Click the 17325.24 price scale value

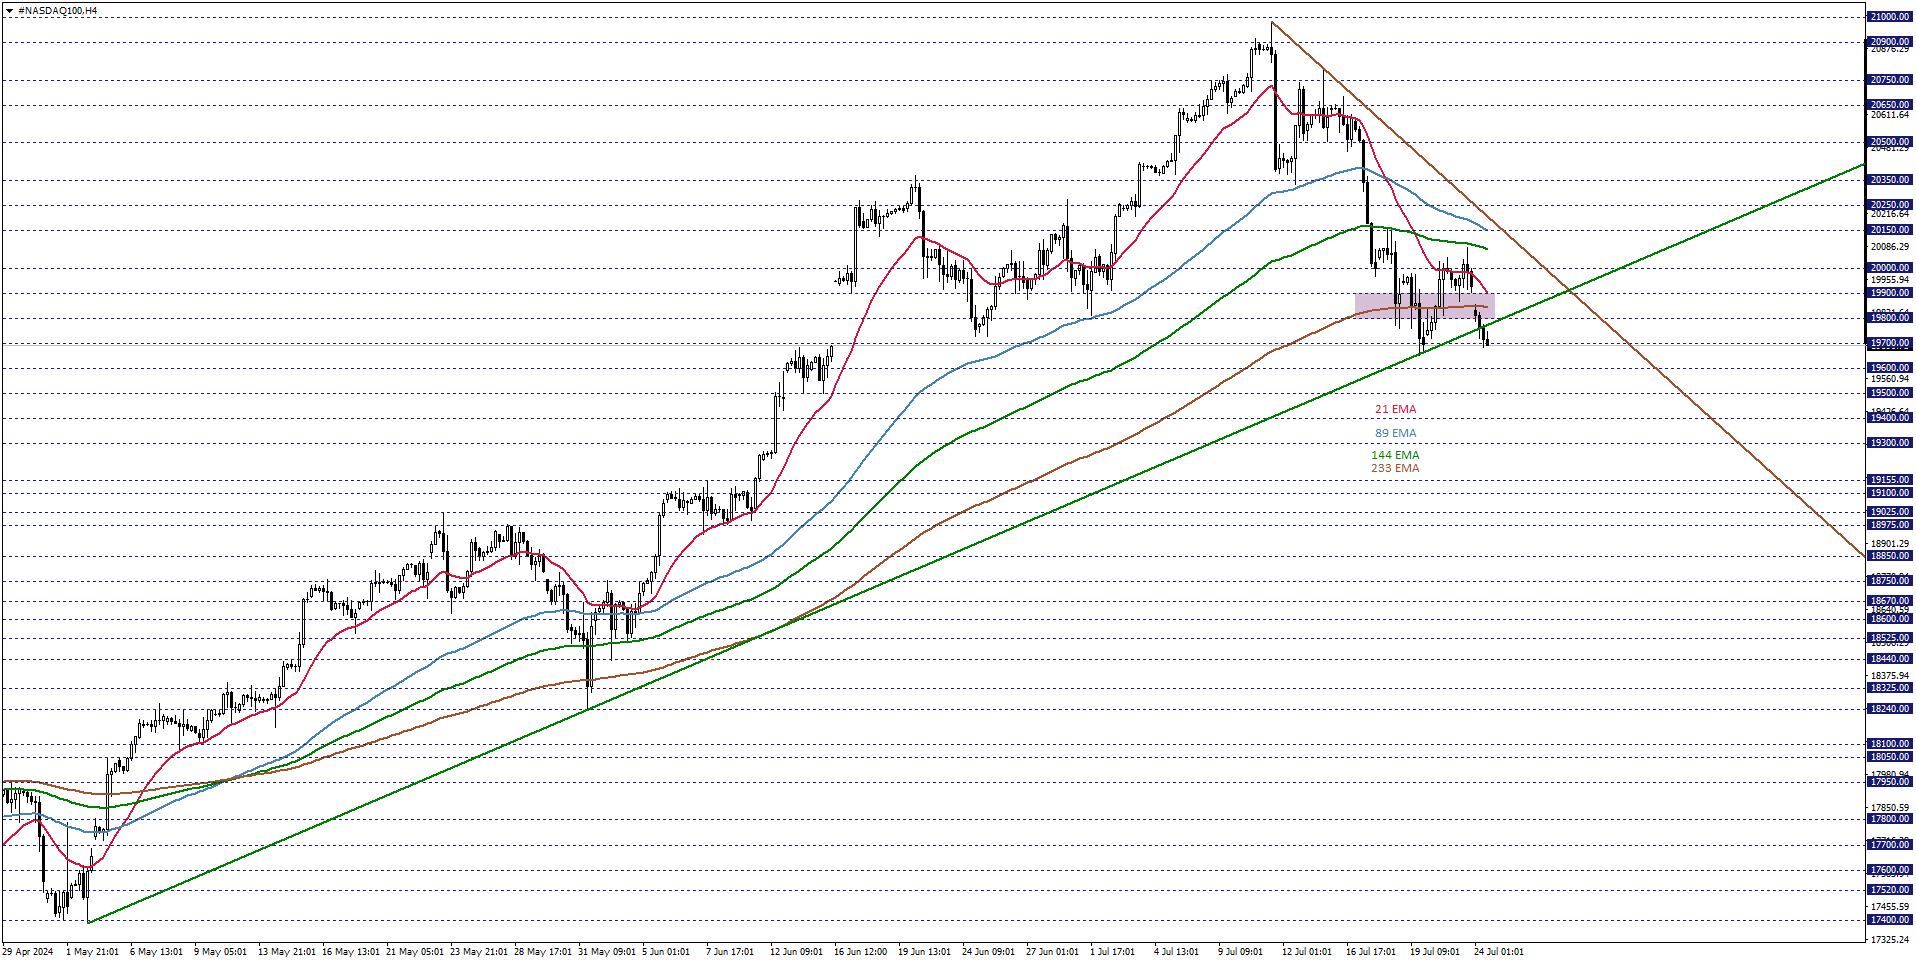pos(1890,939)
